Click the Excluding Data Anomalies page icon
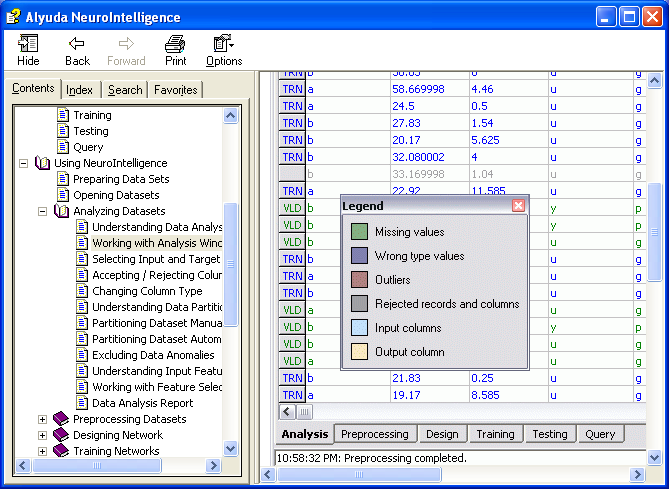Screen dimensions: 669x489 tap(82, 355)
